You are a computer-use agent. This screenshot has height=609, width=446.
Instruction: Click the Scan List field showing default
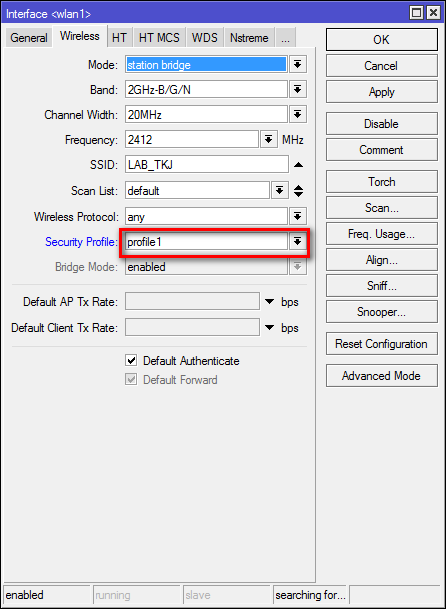tap(197, 190)
